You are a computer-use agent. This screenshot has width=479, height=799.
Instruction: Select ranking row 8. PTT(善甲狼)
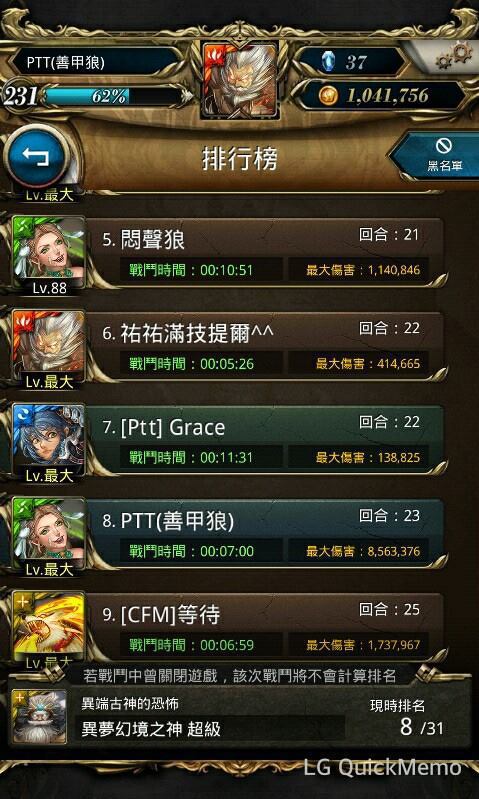265,535
